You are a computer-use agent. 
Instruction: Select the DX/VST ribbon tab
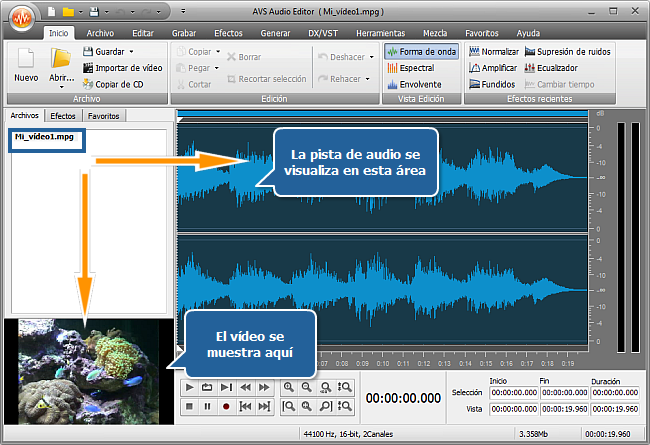[x=323, y=33]
